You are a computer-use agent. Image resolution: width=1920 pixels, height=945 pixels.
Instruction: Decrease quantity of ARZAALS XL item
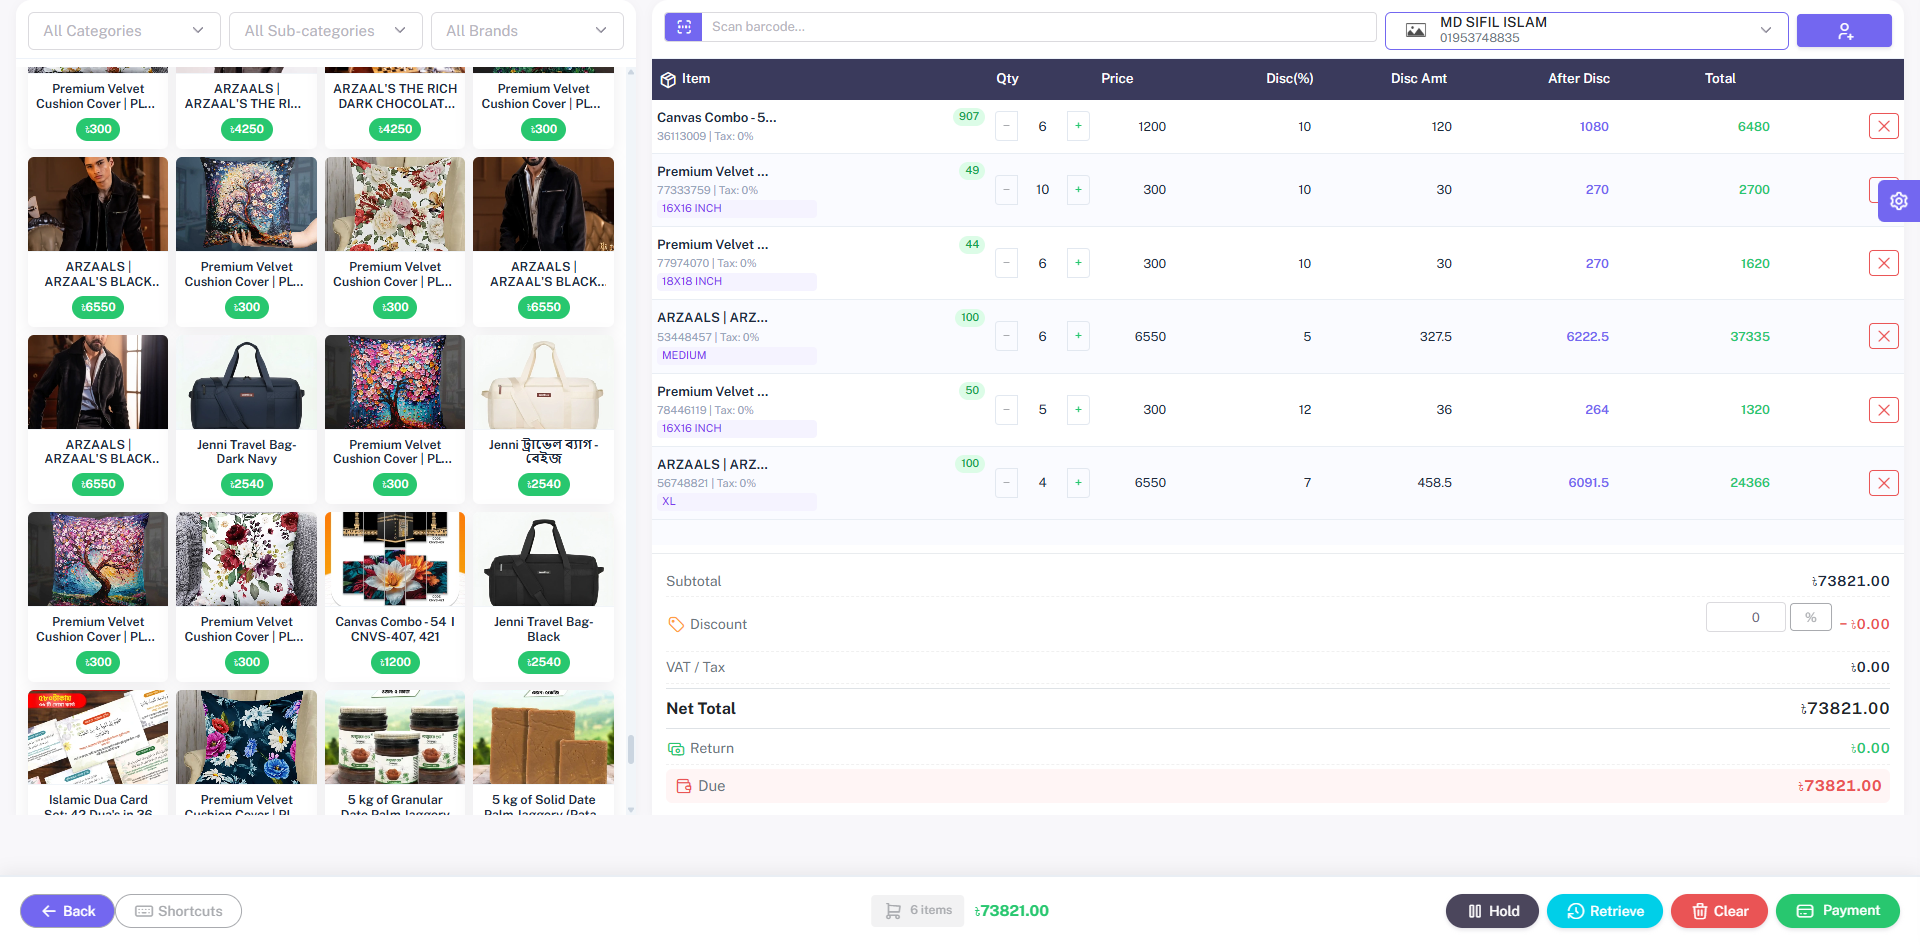pos(1007,483)
